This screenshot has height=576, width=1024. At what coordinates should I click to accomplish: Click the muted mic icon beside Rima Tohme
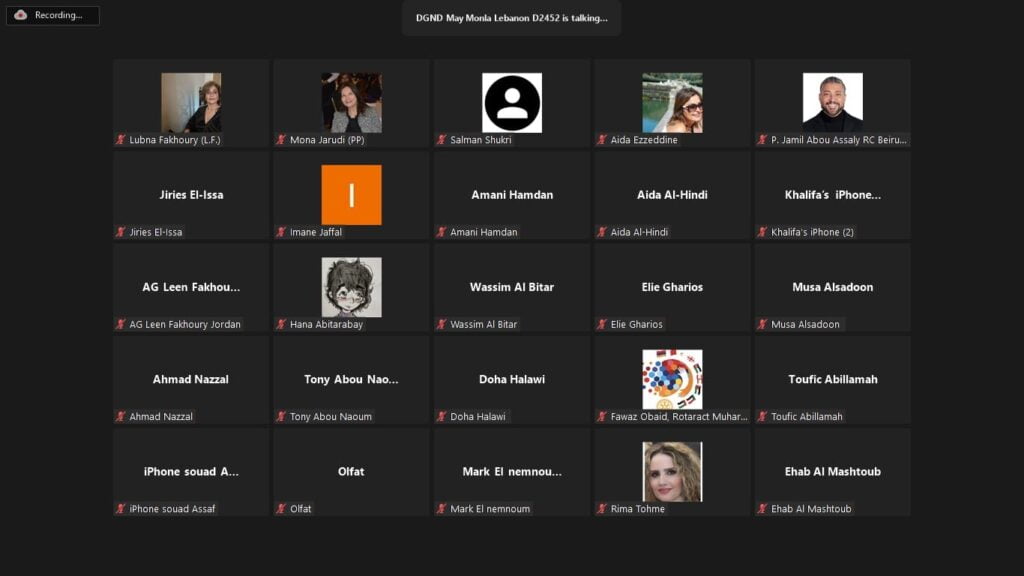(602, 509)
